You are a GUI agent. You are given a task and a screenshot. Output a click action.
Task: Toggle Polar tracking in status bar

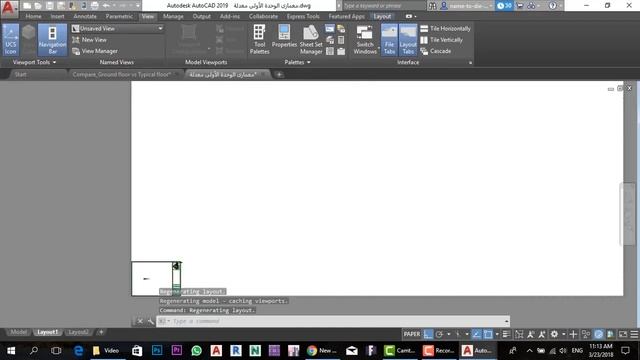[439, 334]
